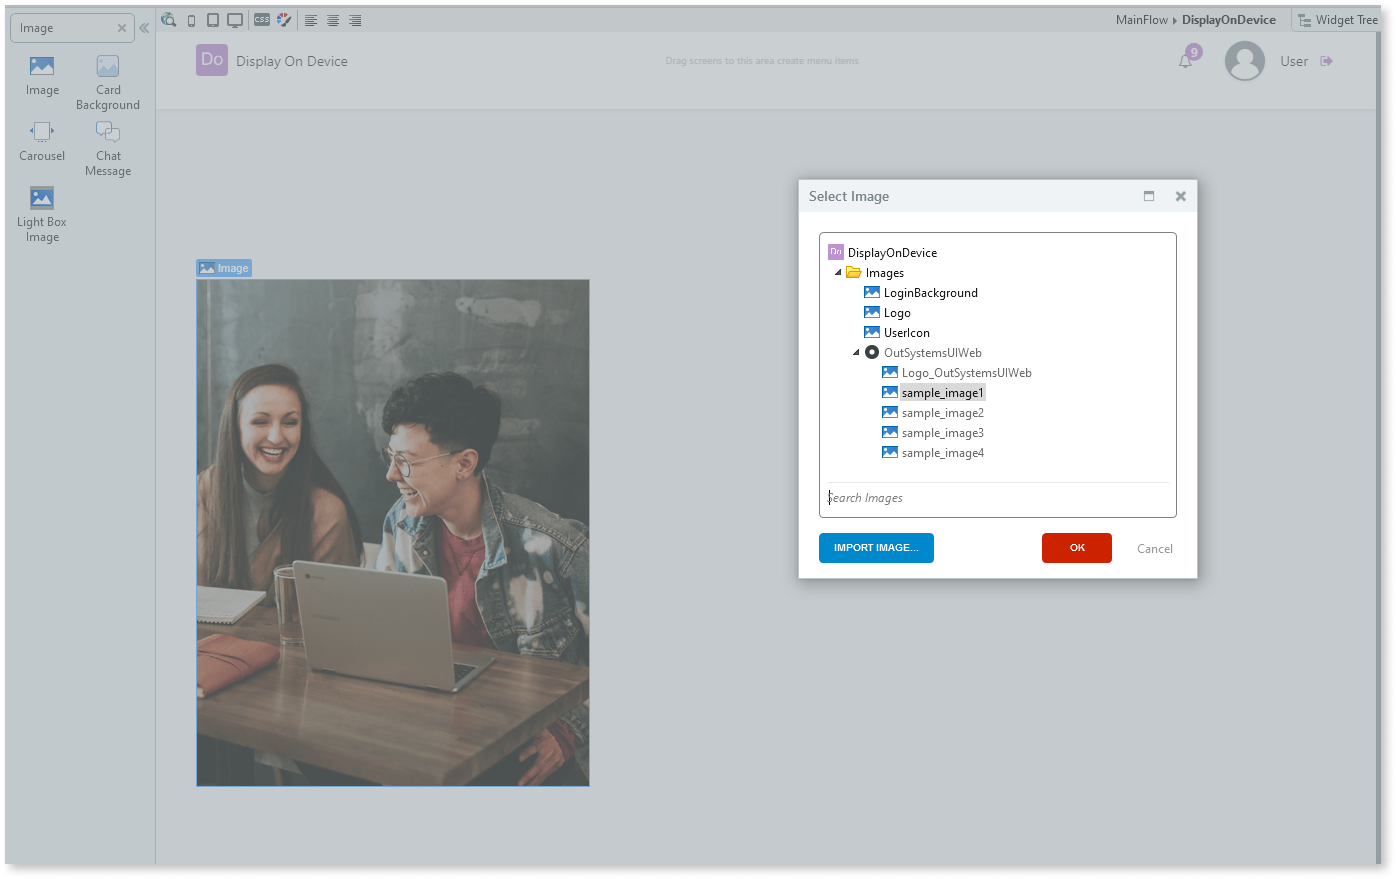Open the notifications bell icon
1396x879 pixels.
click(1185, 60)
